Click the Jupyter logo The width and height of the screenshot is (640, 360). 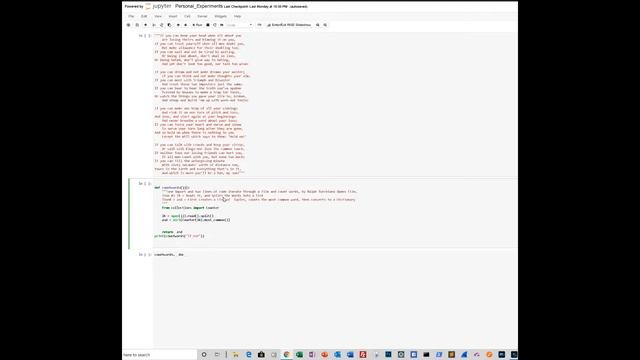158,6
